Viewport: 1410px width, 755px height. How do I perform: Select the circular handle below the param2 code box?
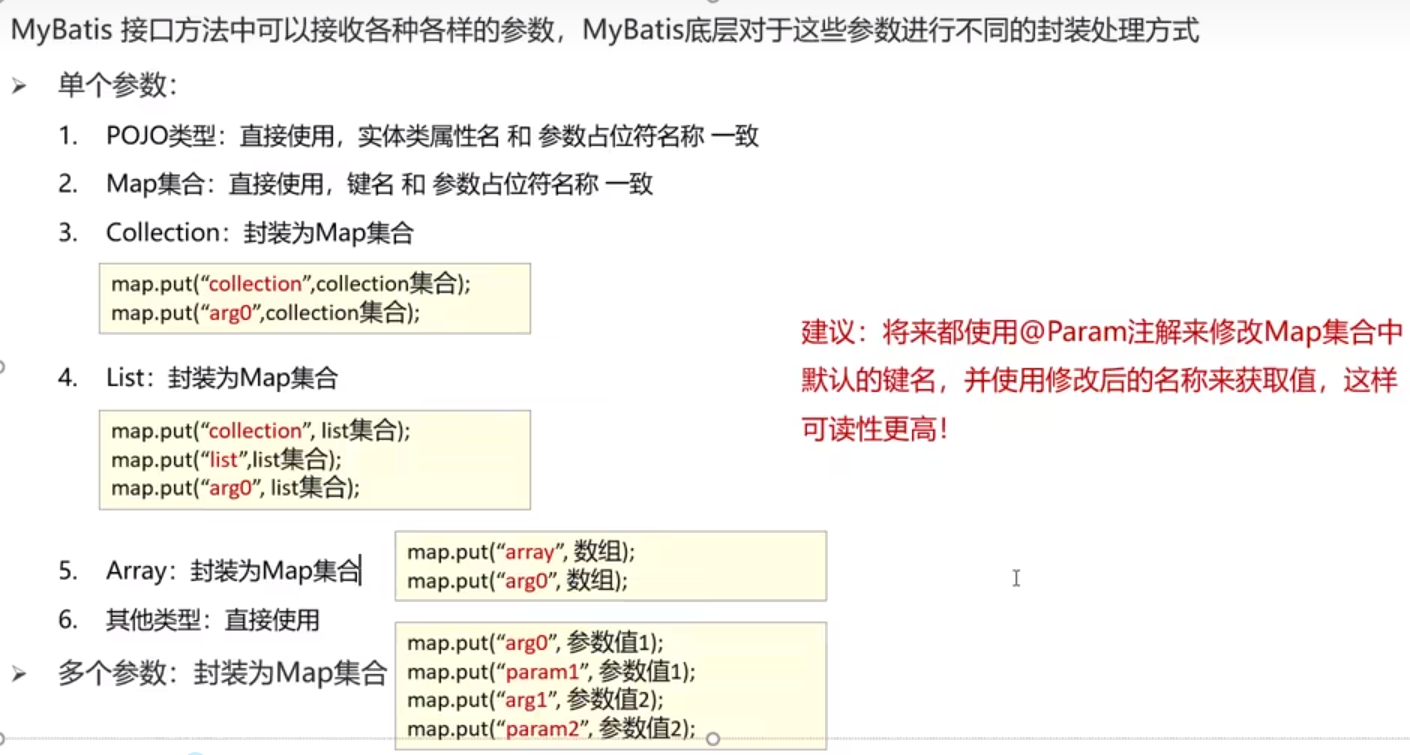pyautogui.click(x=713, y=739)
